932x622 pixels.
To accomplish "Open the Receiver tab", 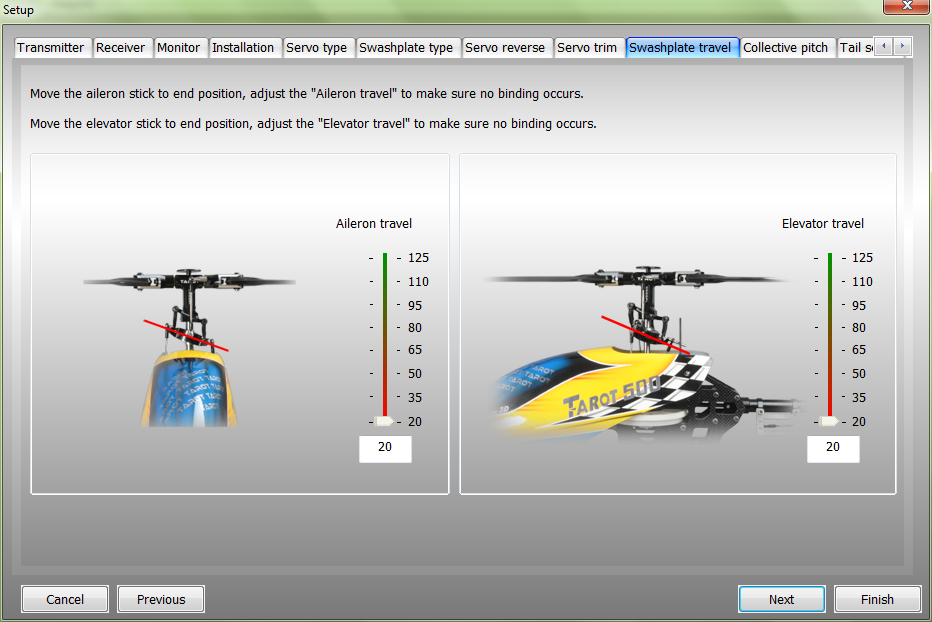I will (121, 48).
